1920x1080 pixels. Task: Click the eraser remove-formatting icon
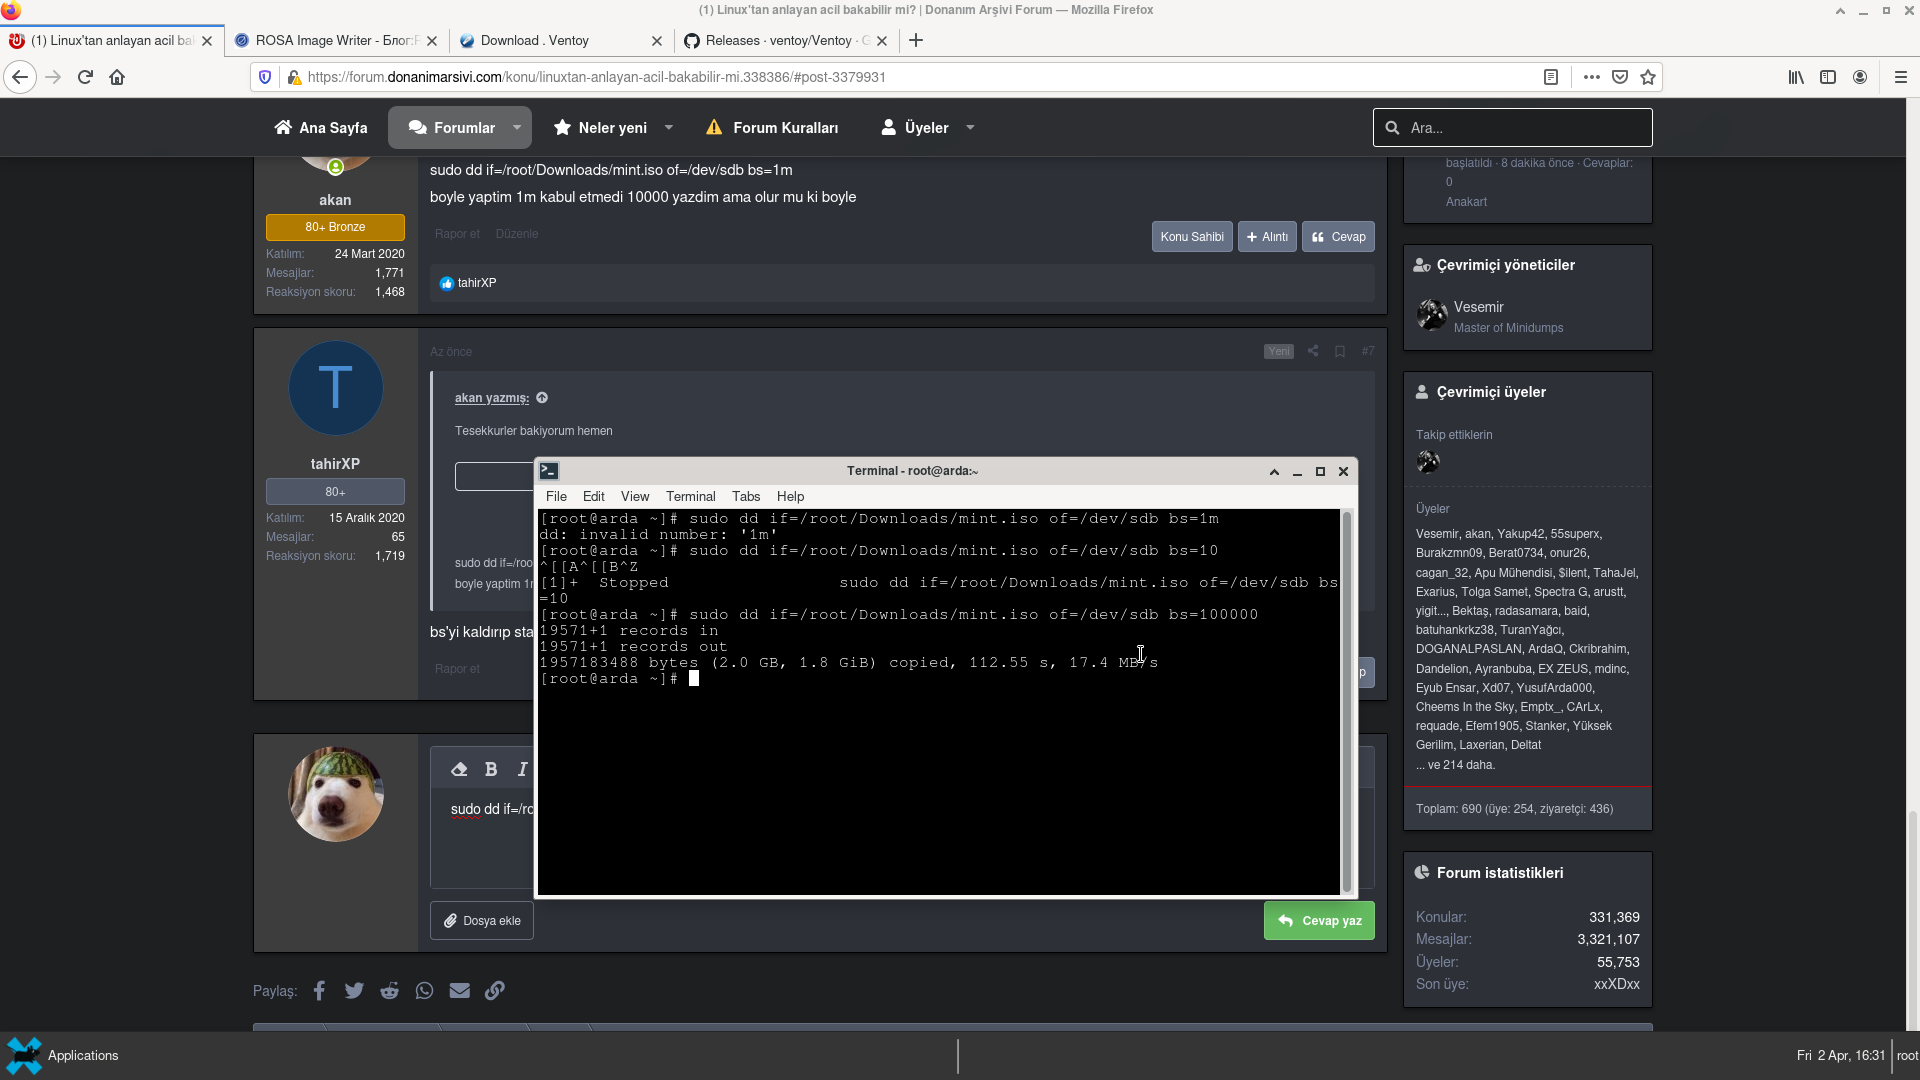point(459,769)
